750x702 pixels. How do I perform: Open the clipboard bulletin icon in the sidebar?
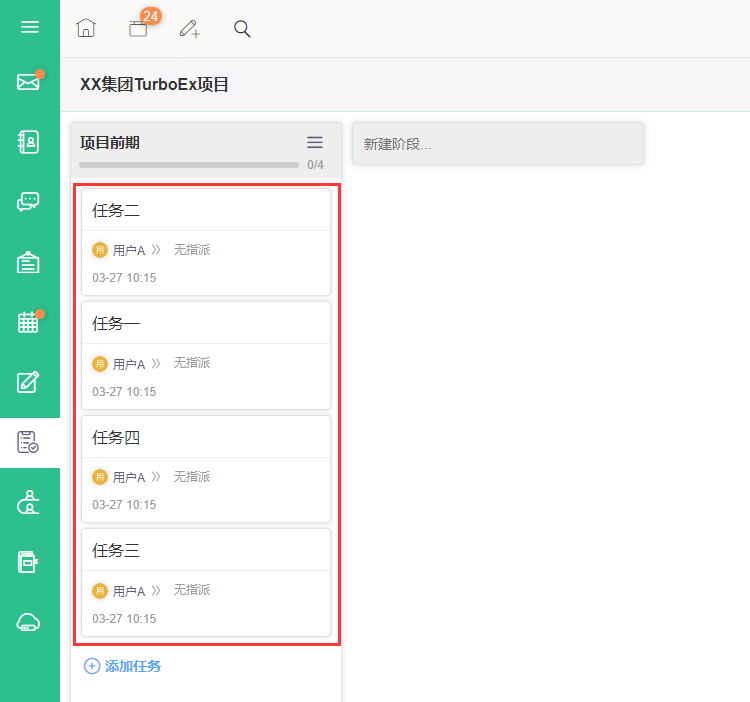pyautogui.click(x=28, y=262)
